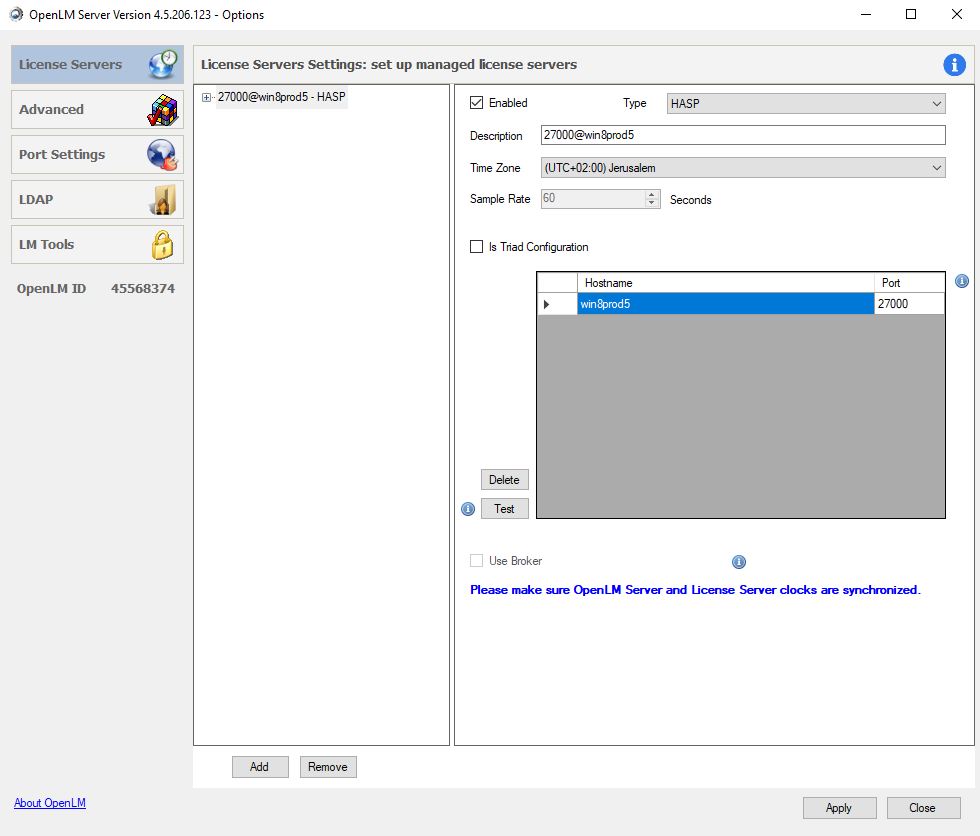Open the Type dropdown showing HASP
Image resolution: width=980 pixels, height=836 pixels.
805,104
